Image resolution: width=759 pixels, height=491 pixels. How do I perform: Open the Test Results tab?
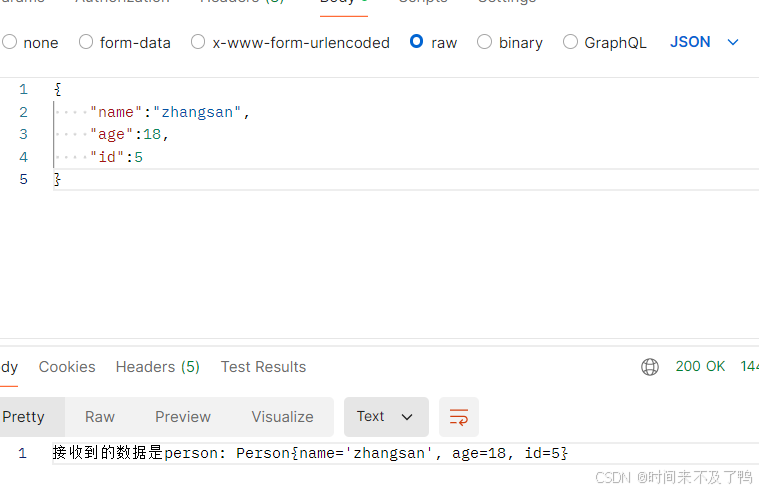click(263, 367)
